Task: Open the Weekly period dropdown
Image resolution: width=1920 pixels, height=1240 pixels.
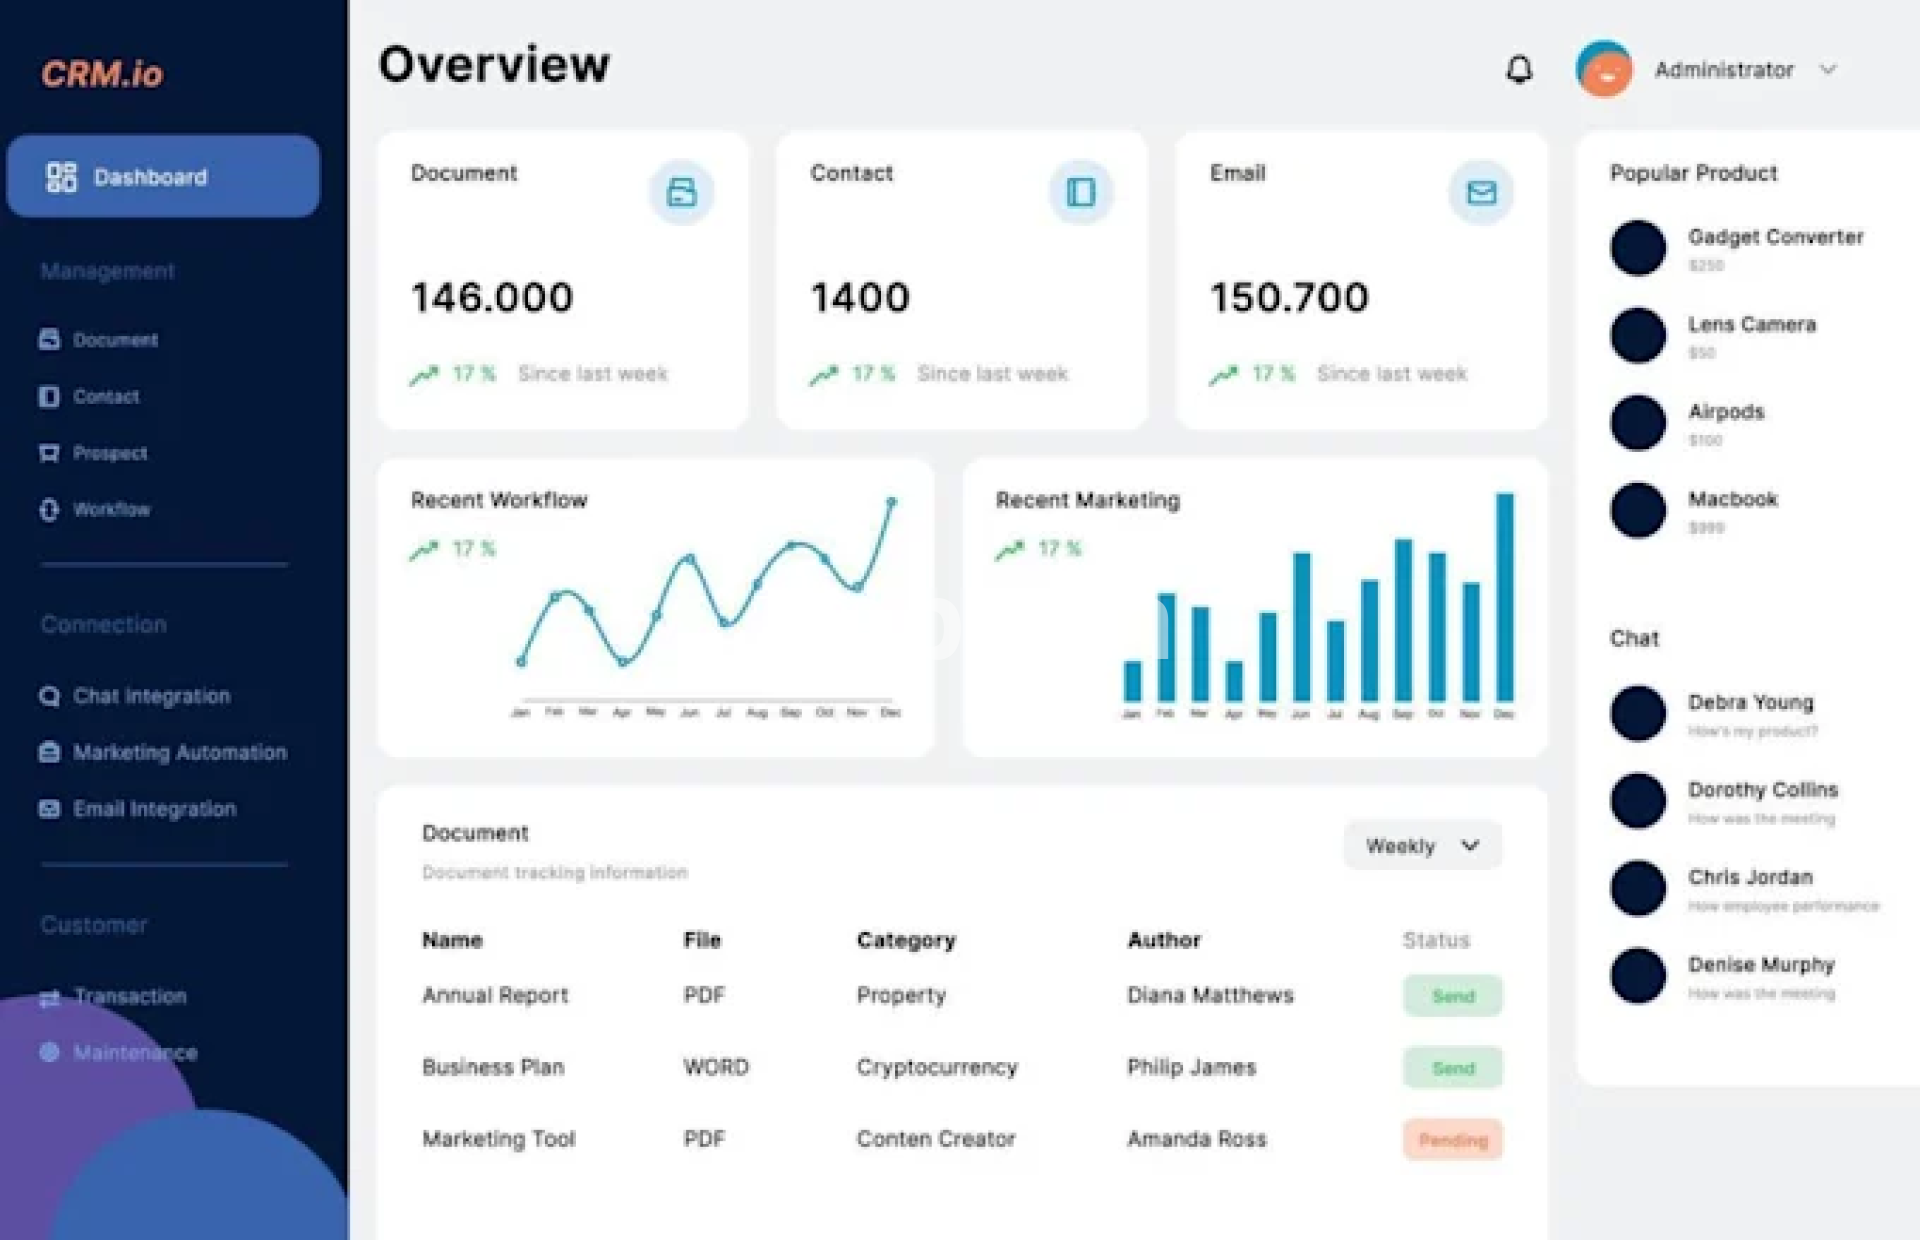Action: click(1422, 846)
